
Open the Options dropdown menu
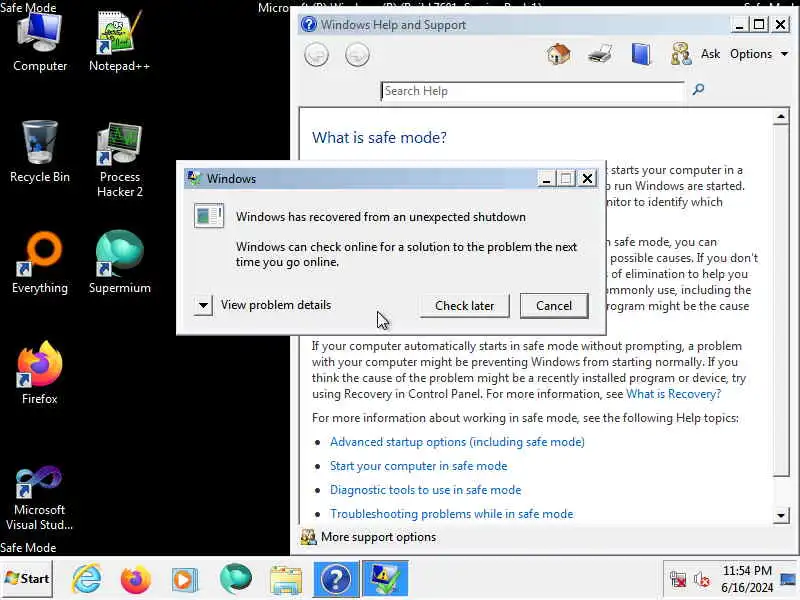(x=759, y=54)
